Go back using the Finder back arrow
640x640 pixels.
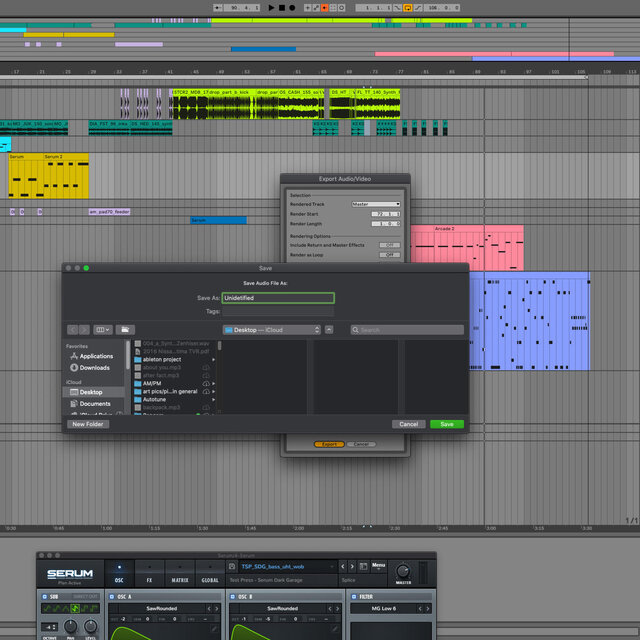click(72, 329)
